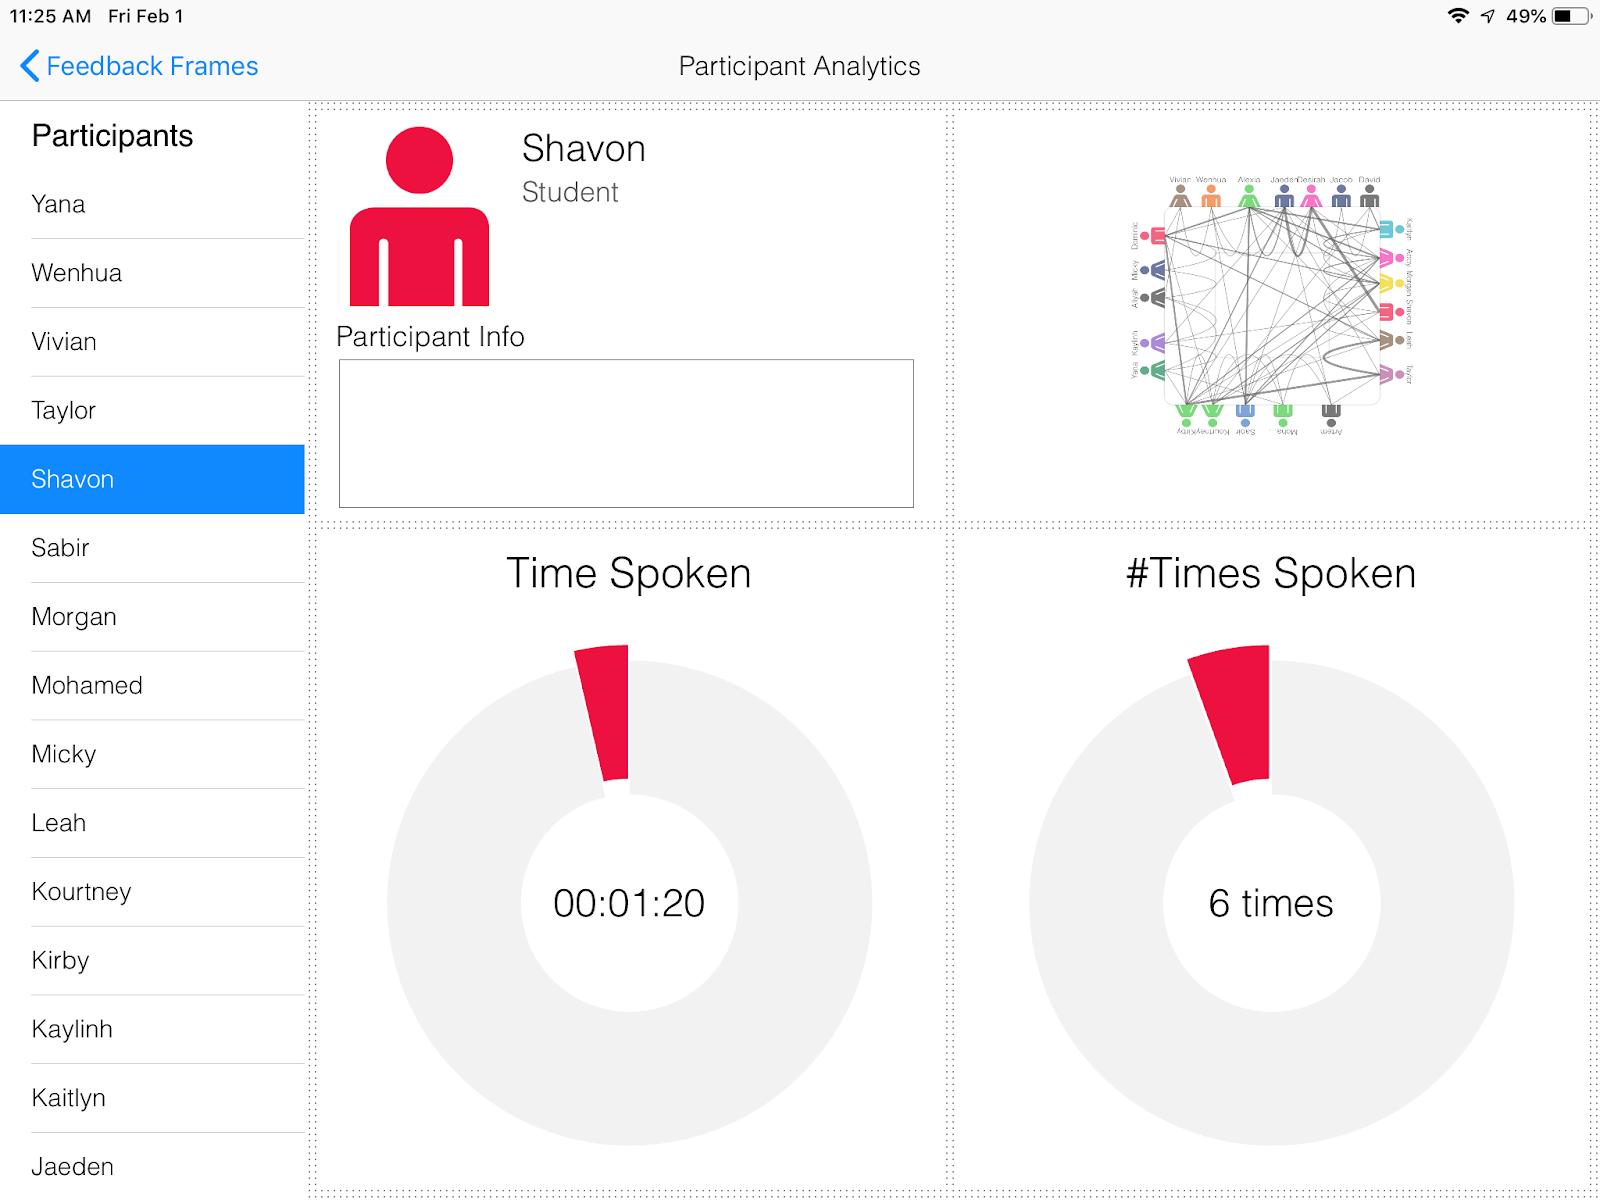This screenshot has height=1200, width=1600.
Task: Go back via Feedback Frames link
Action: click(x=152, y=66)
